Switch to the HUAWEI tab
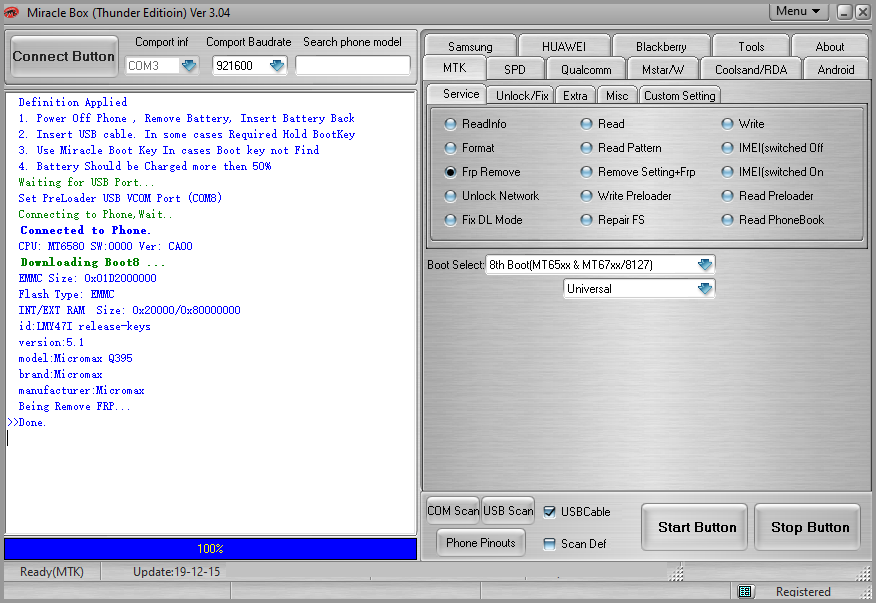Image resolution: width=876 pixels, height=603 pixels. pos(564,46)
